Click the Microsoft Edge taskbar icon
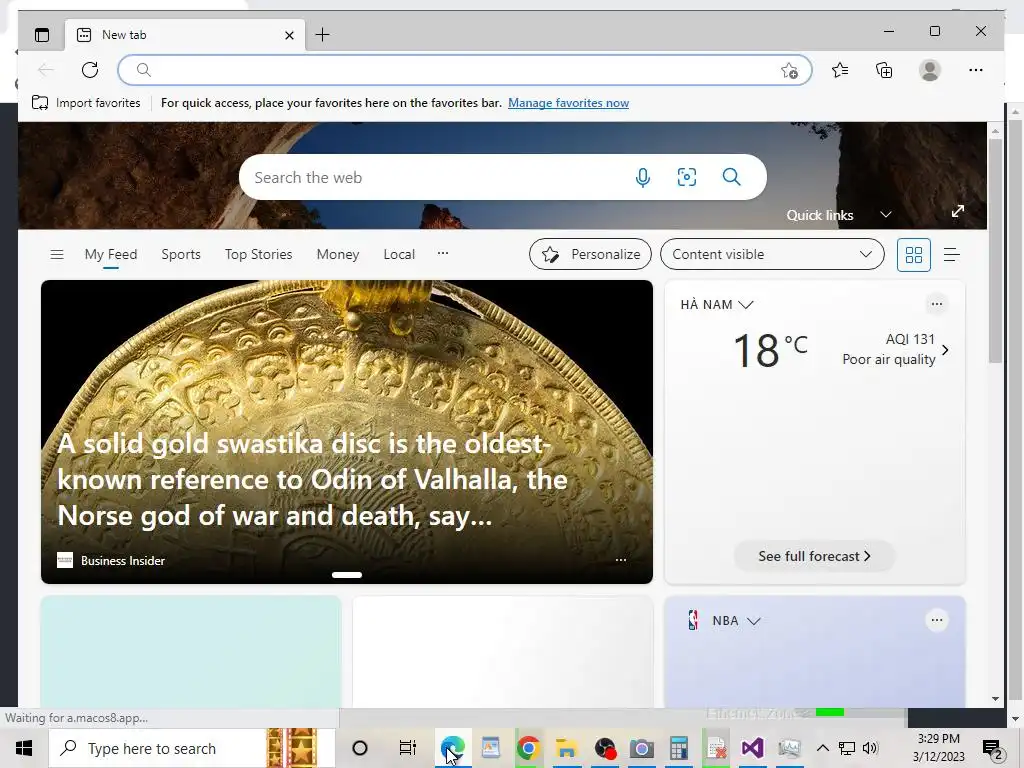 coord(453,748)
